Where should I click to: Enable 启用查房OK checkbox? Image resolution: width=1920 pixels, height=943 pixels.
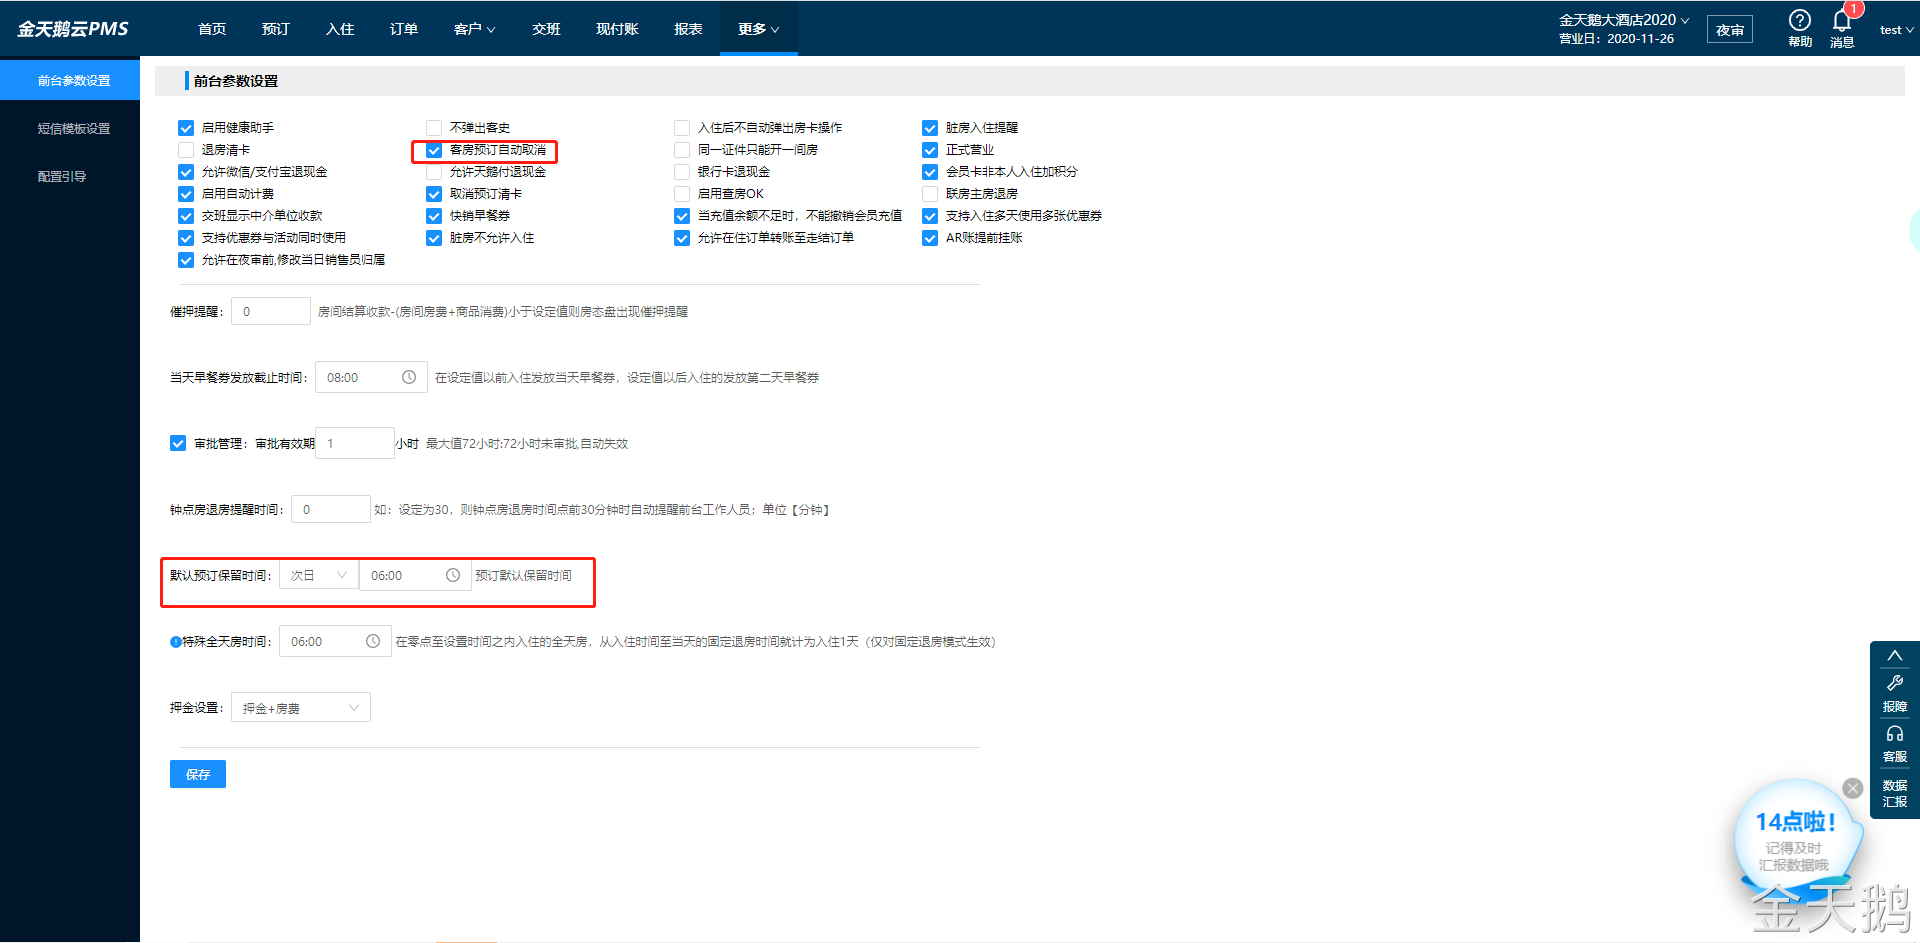coord(682,194)
